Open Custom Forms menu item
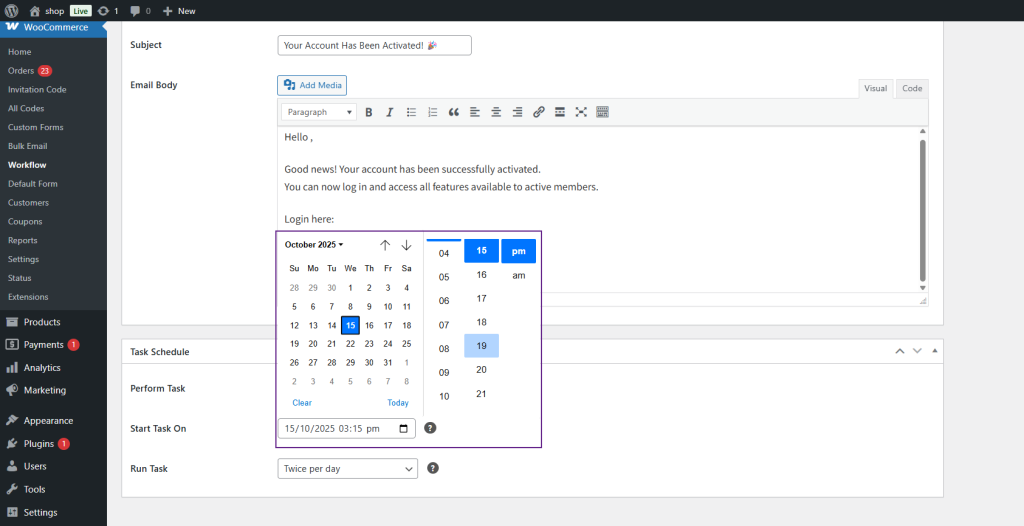Image resolution: width=1024 pixels, height=526 pixels. [x=35, y=127]
